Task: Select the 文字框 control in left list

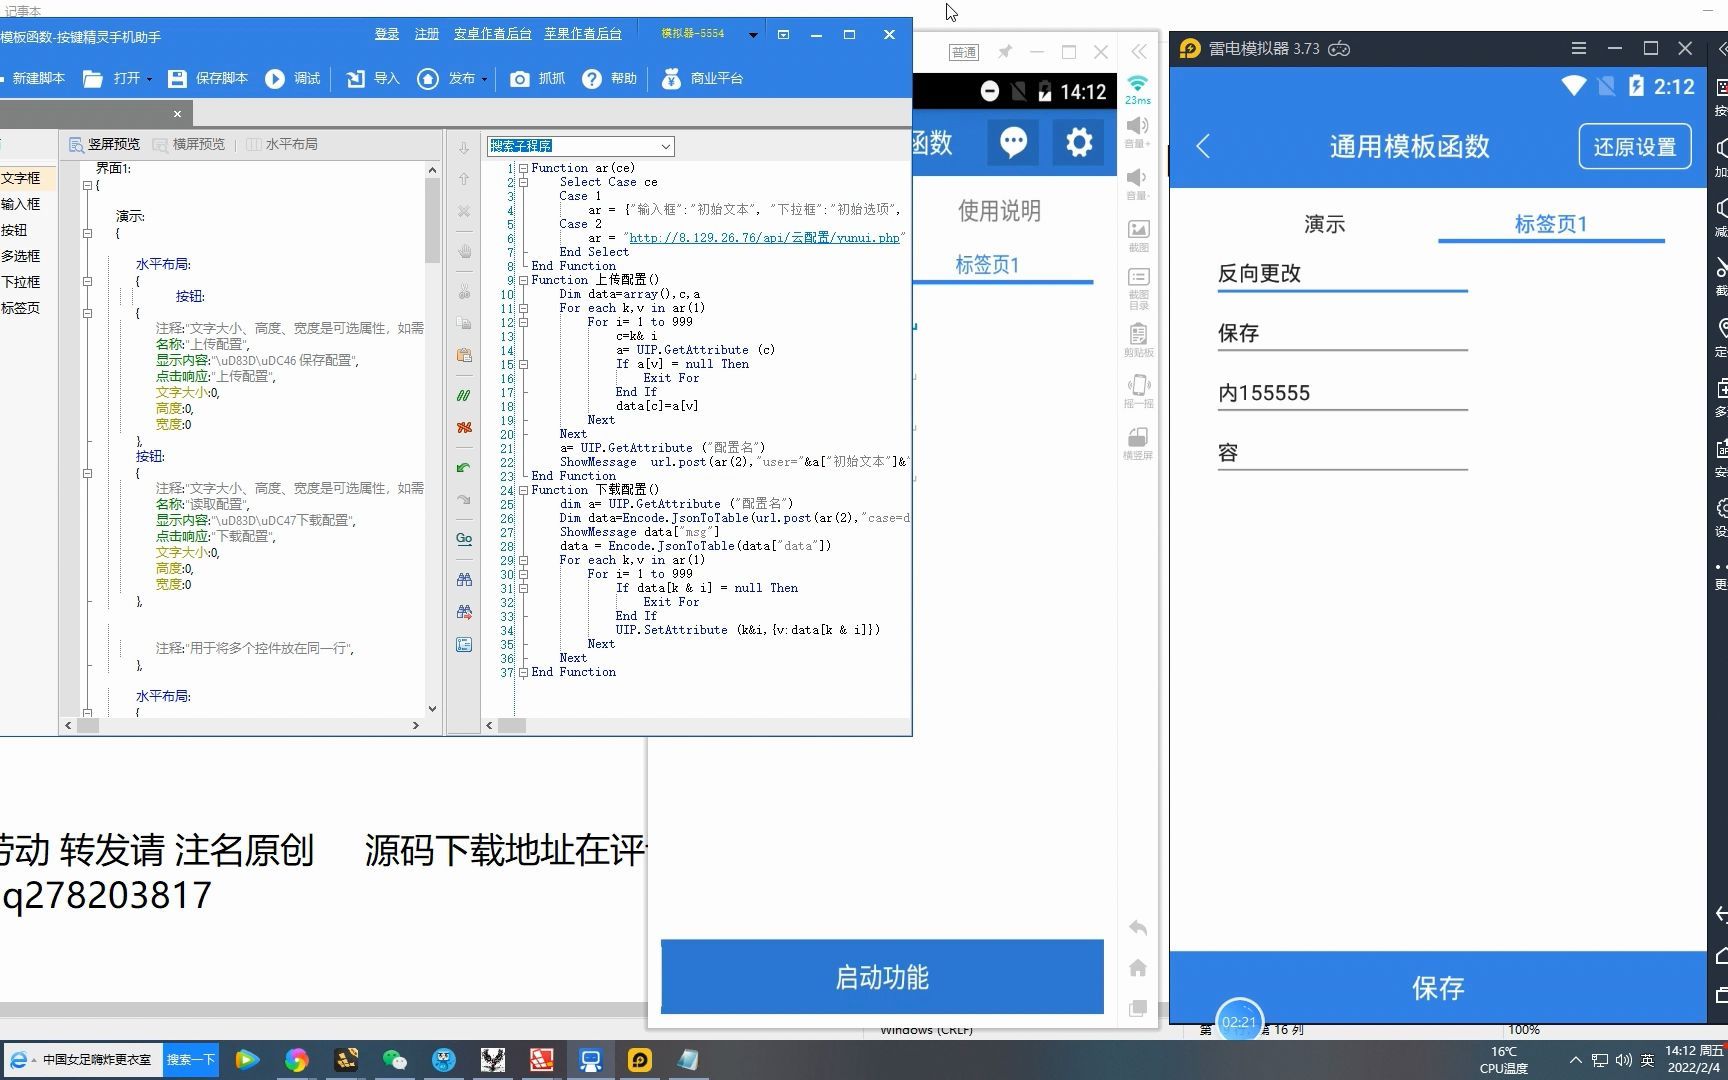Action: (21, 178)
